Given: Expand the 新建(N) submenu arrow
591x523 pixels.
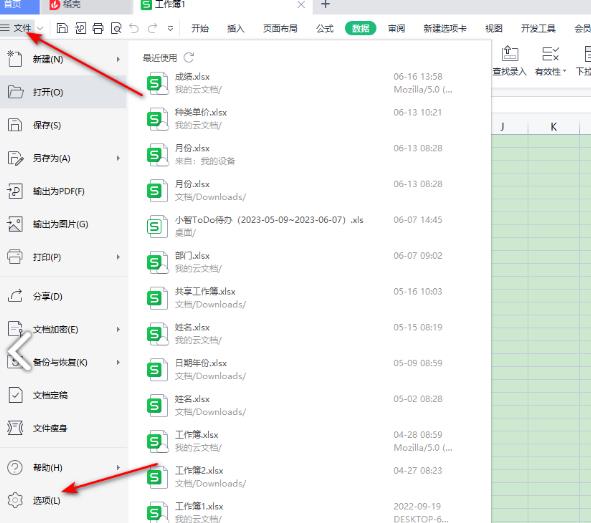Looking at the screenshot, I should (x=118, y=59).
